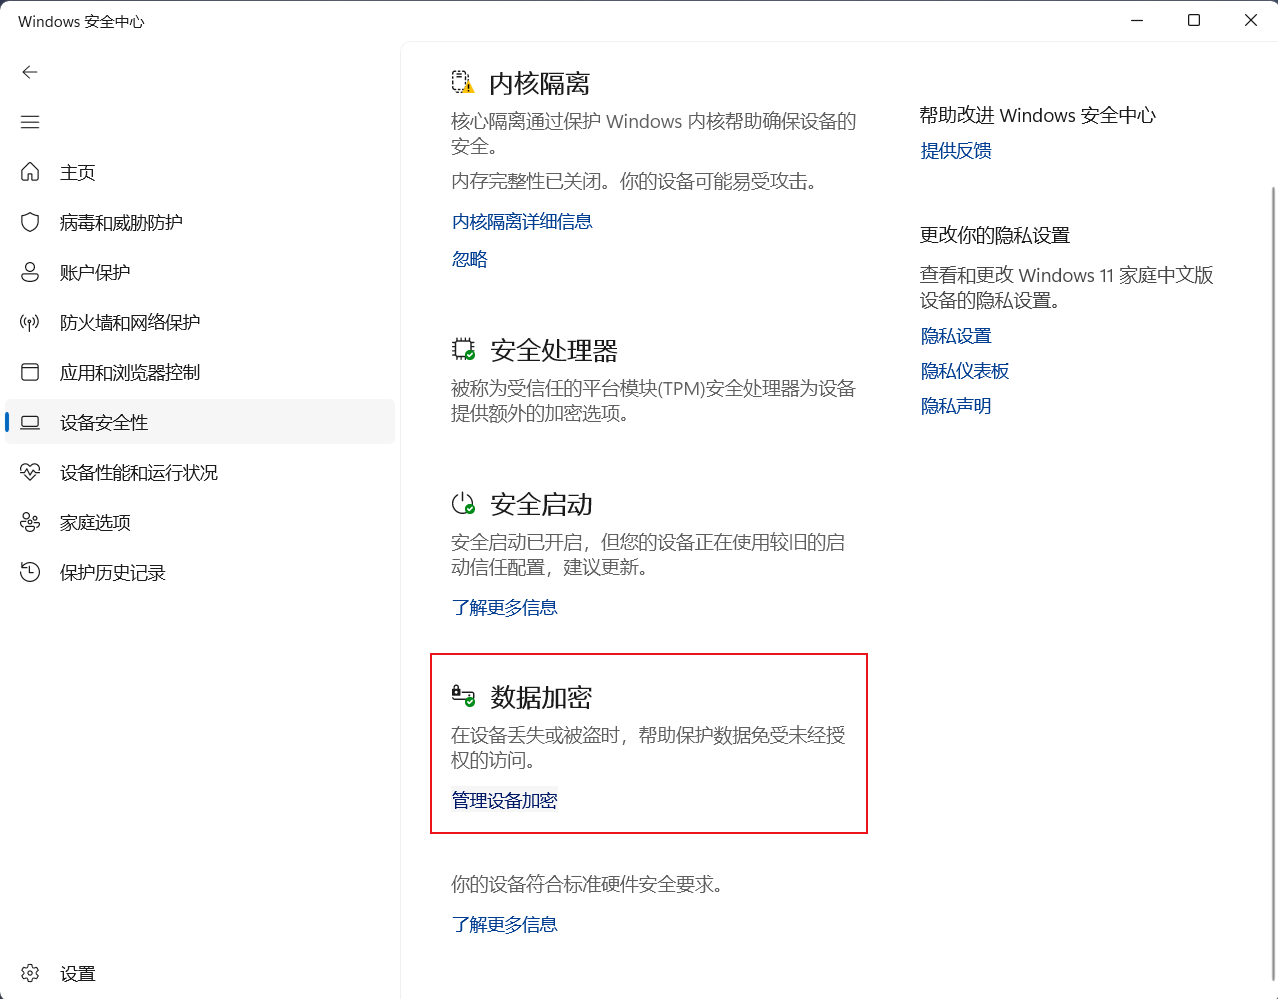Click the 数据加密 lock icon
Image resolution: width=1278 pixels, height=999 pixels.
[x=463, y=696]
